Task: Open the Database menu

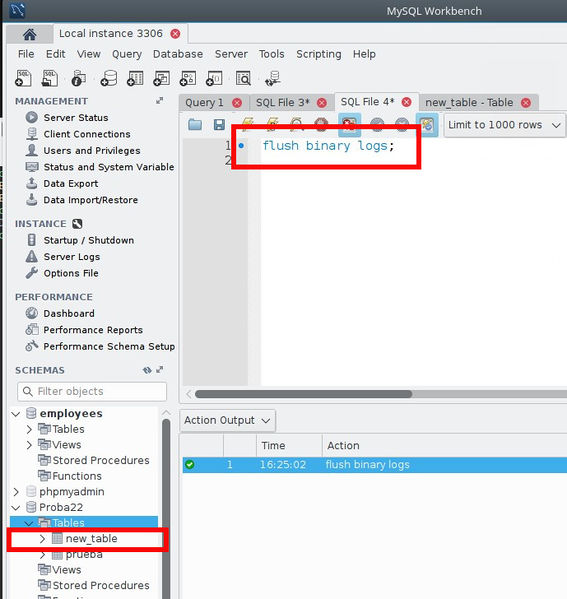Action: 178,54
